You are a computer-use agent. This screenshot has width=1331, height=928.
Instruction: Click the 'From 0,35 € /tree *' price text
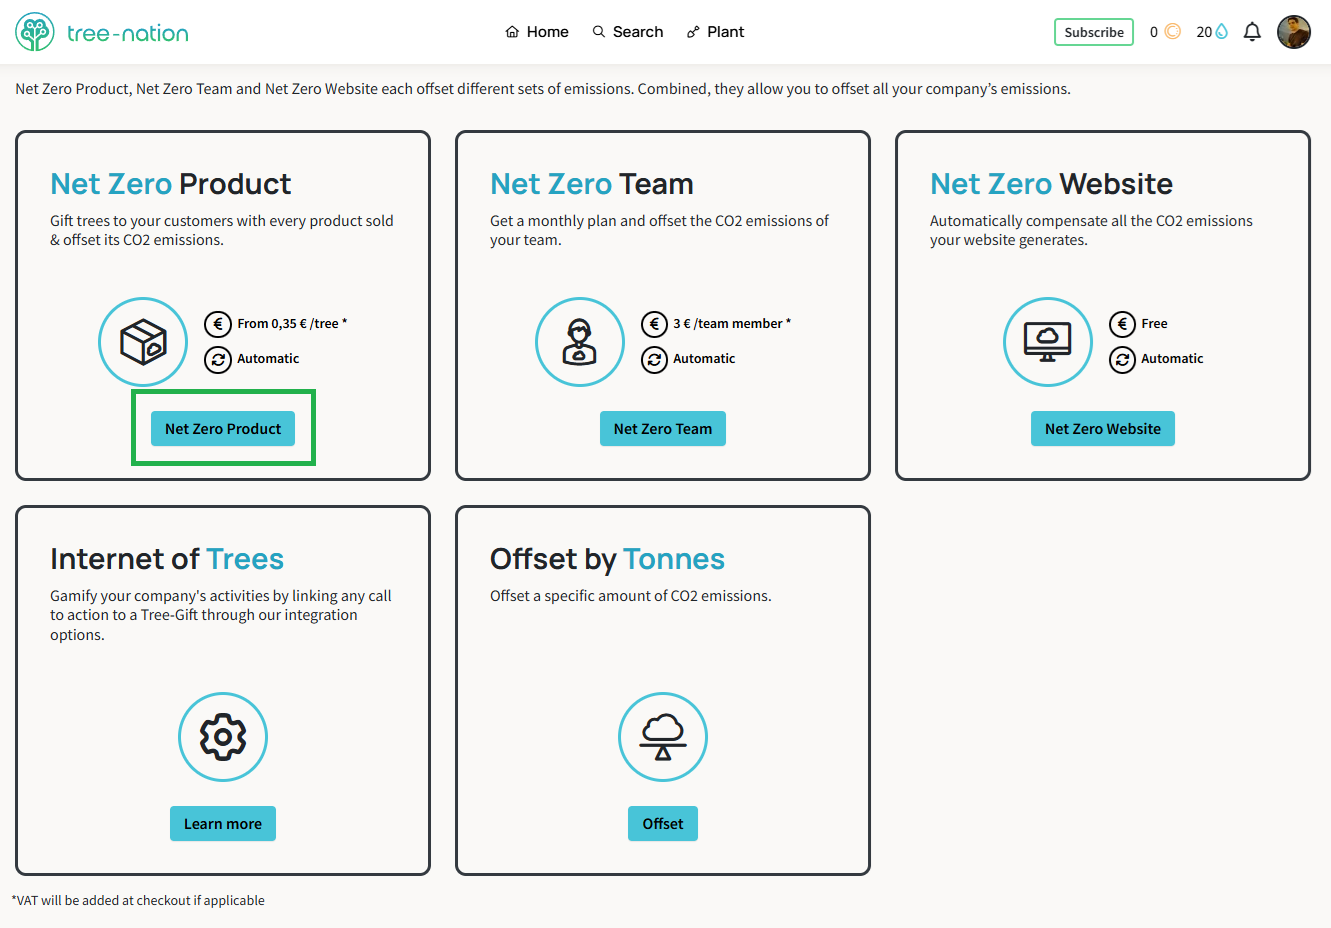[x=292, y=324]
